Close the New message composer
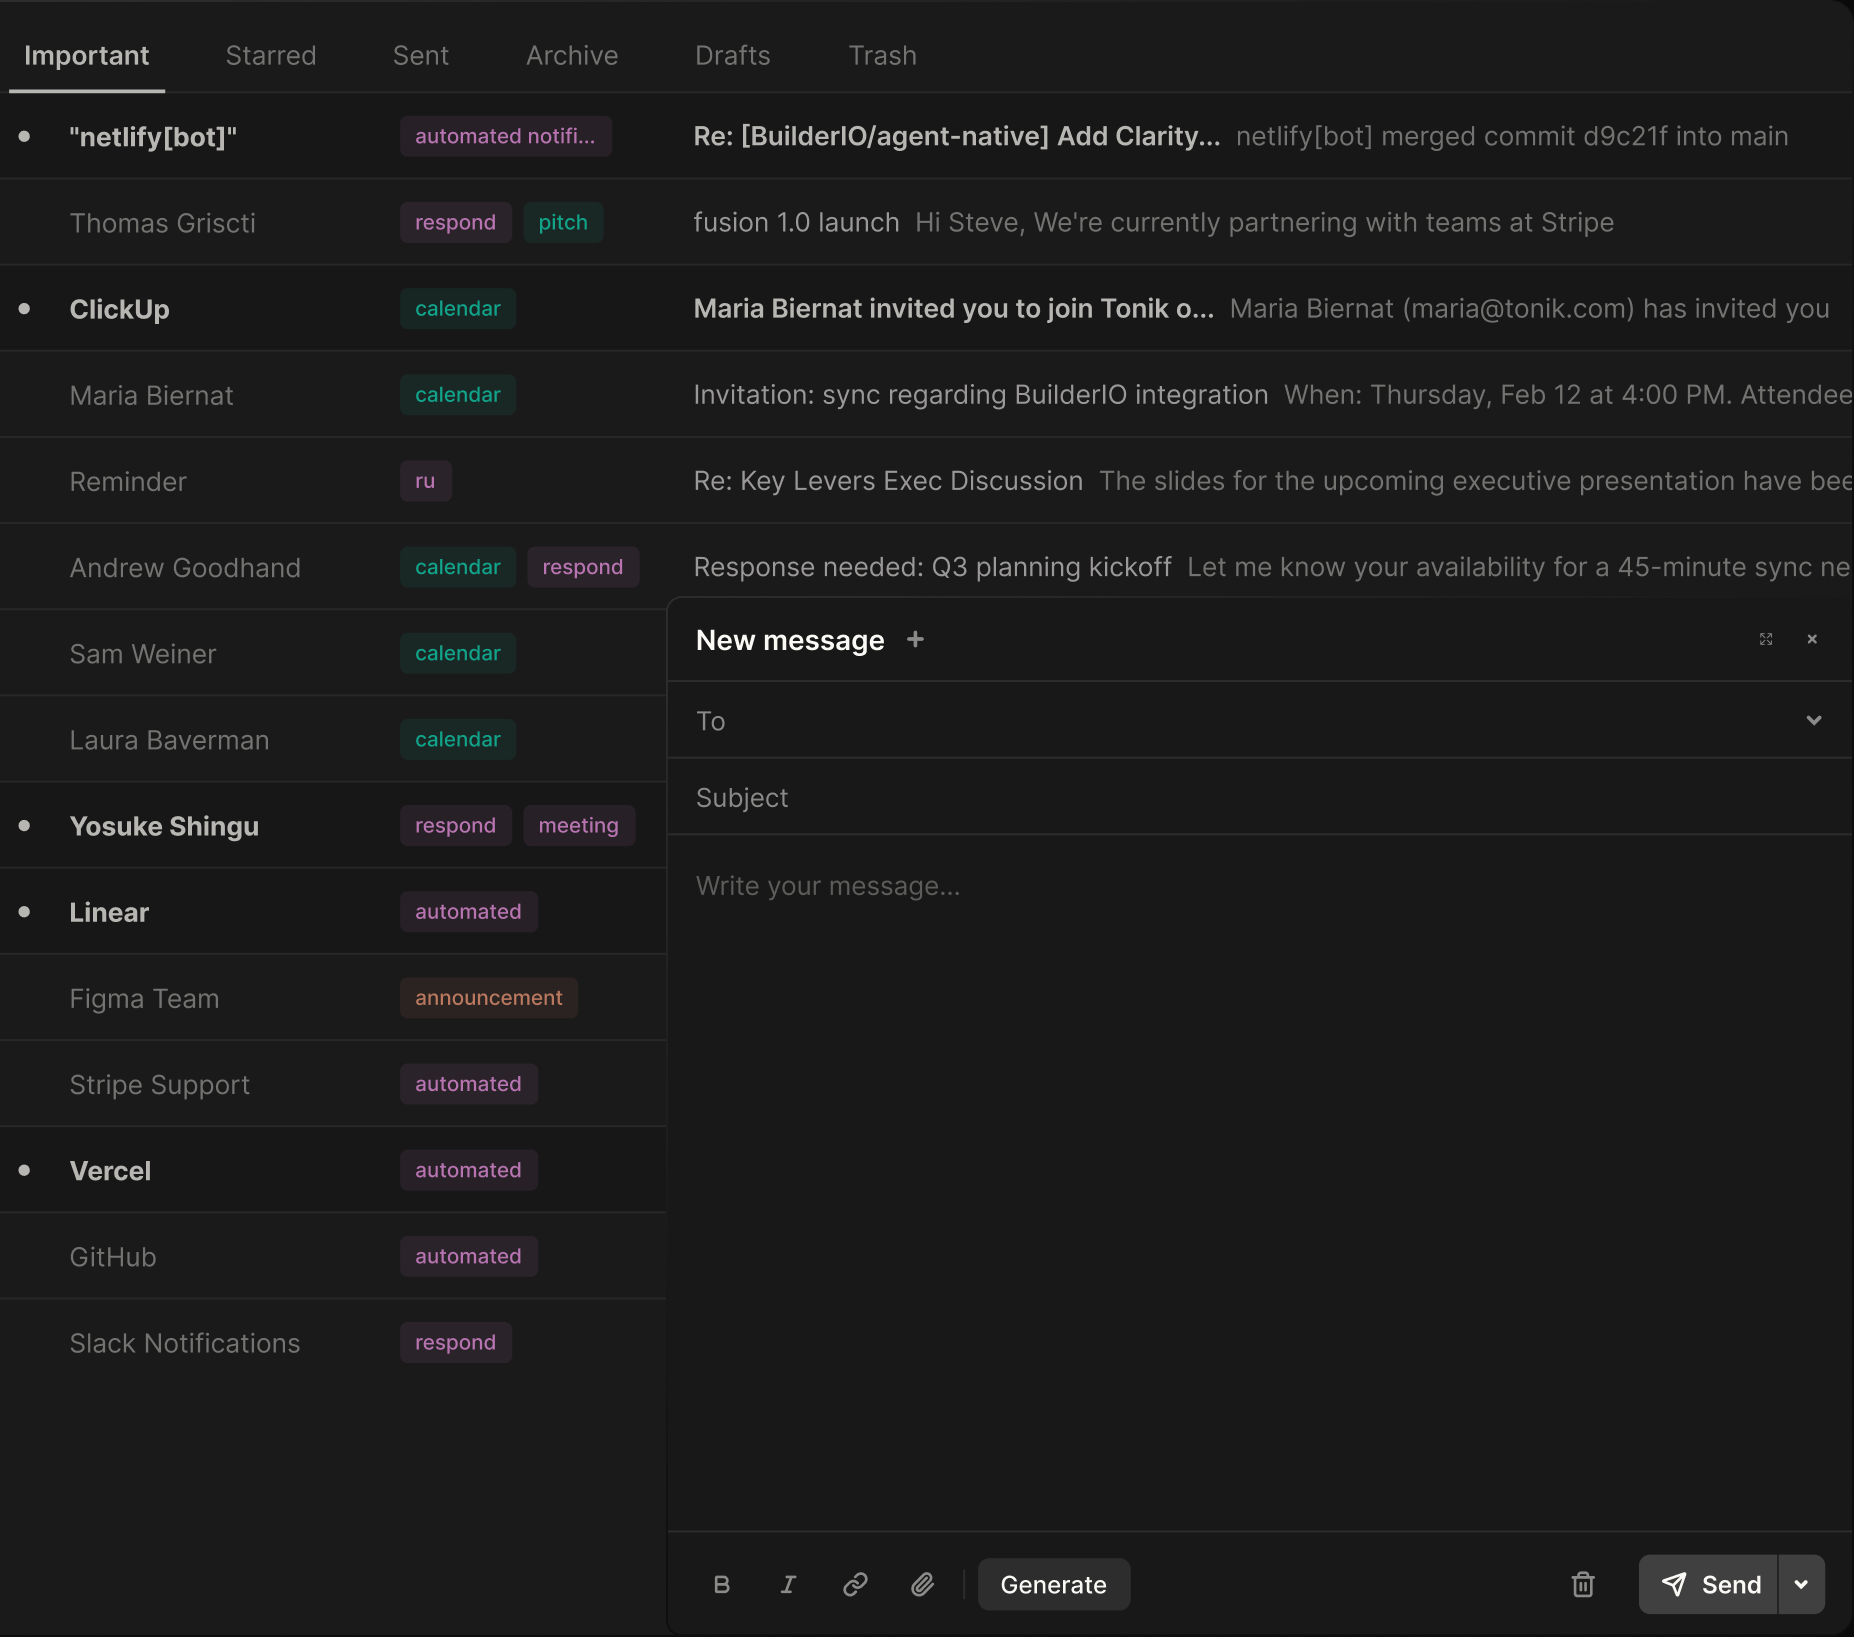The width and height of the screenshot is (1854, 1637). (1812, 639)
